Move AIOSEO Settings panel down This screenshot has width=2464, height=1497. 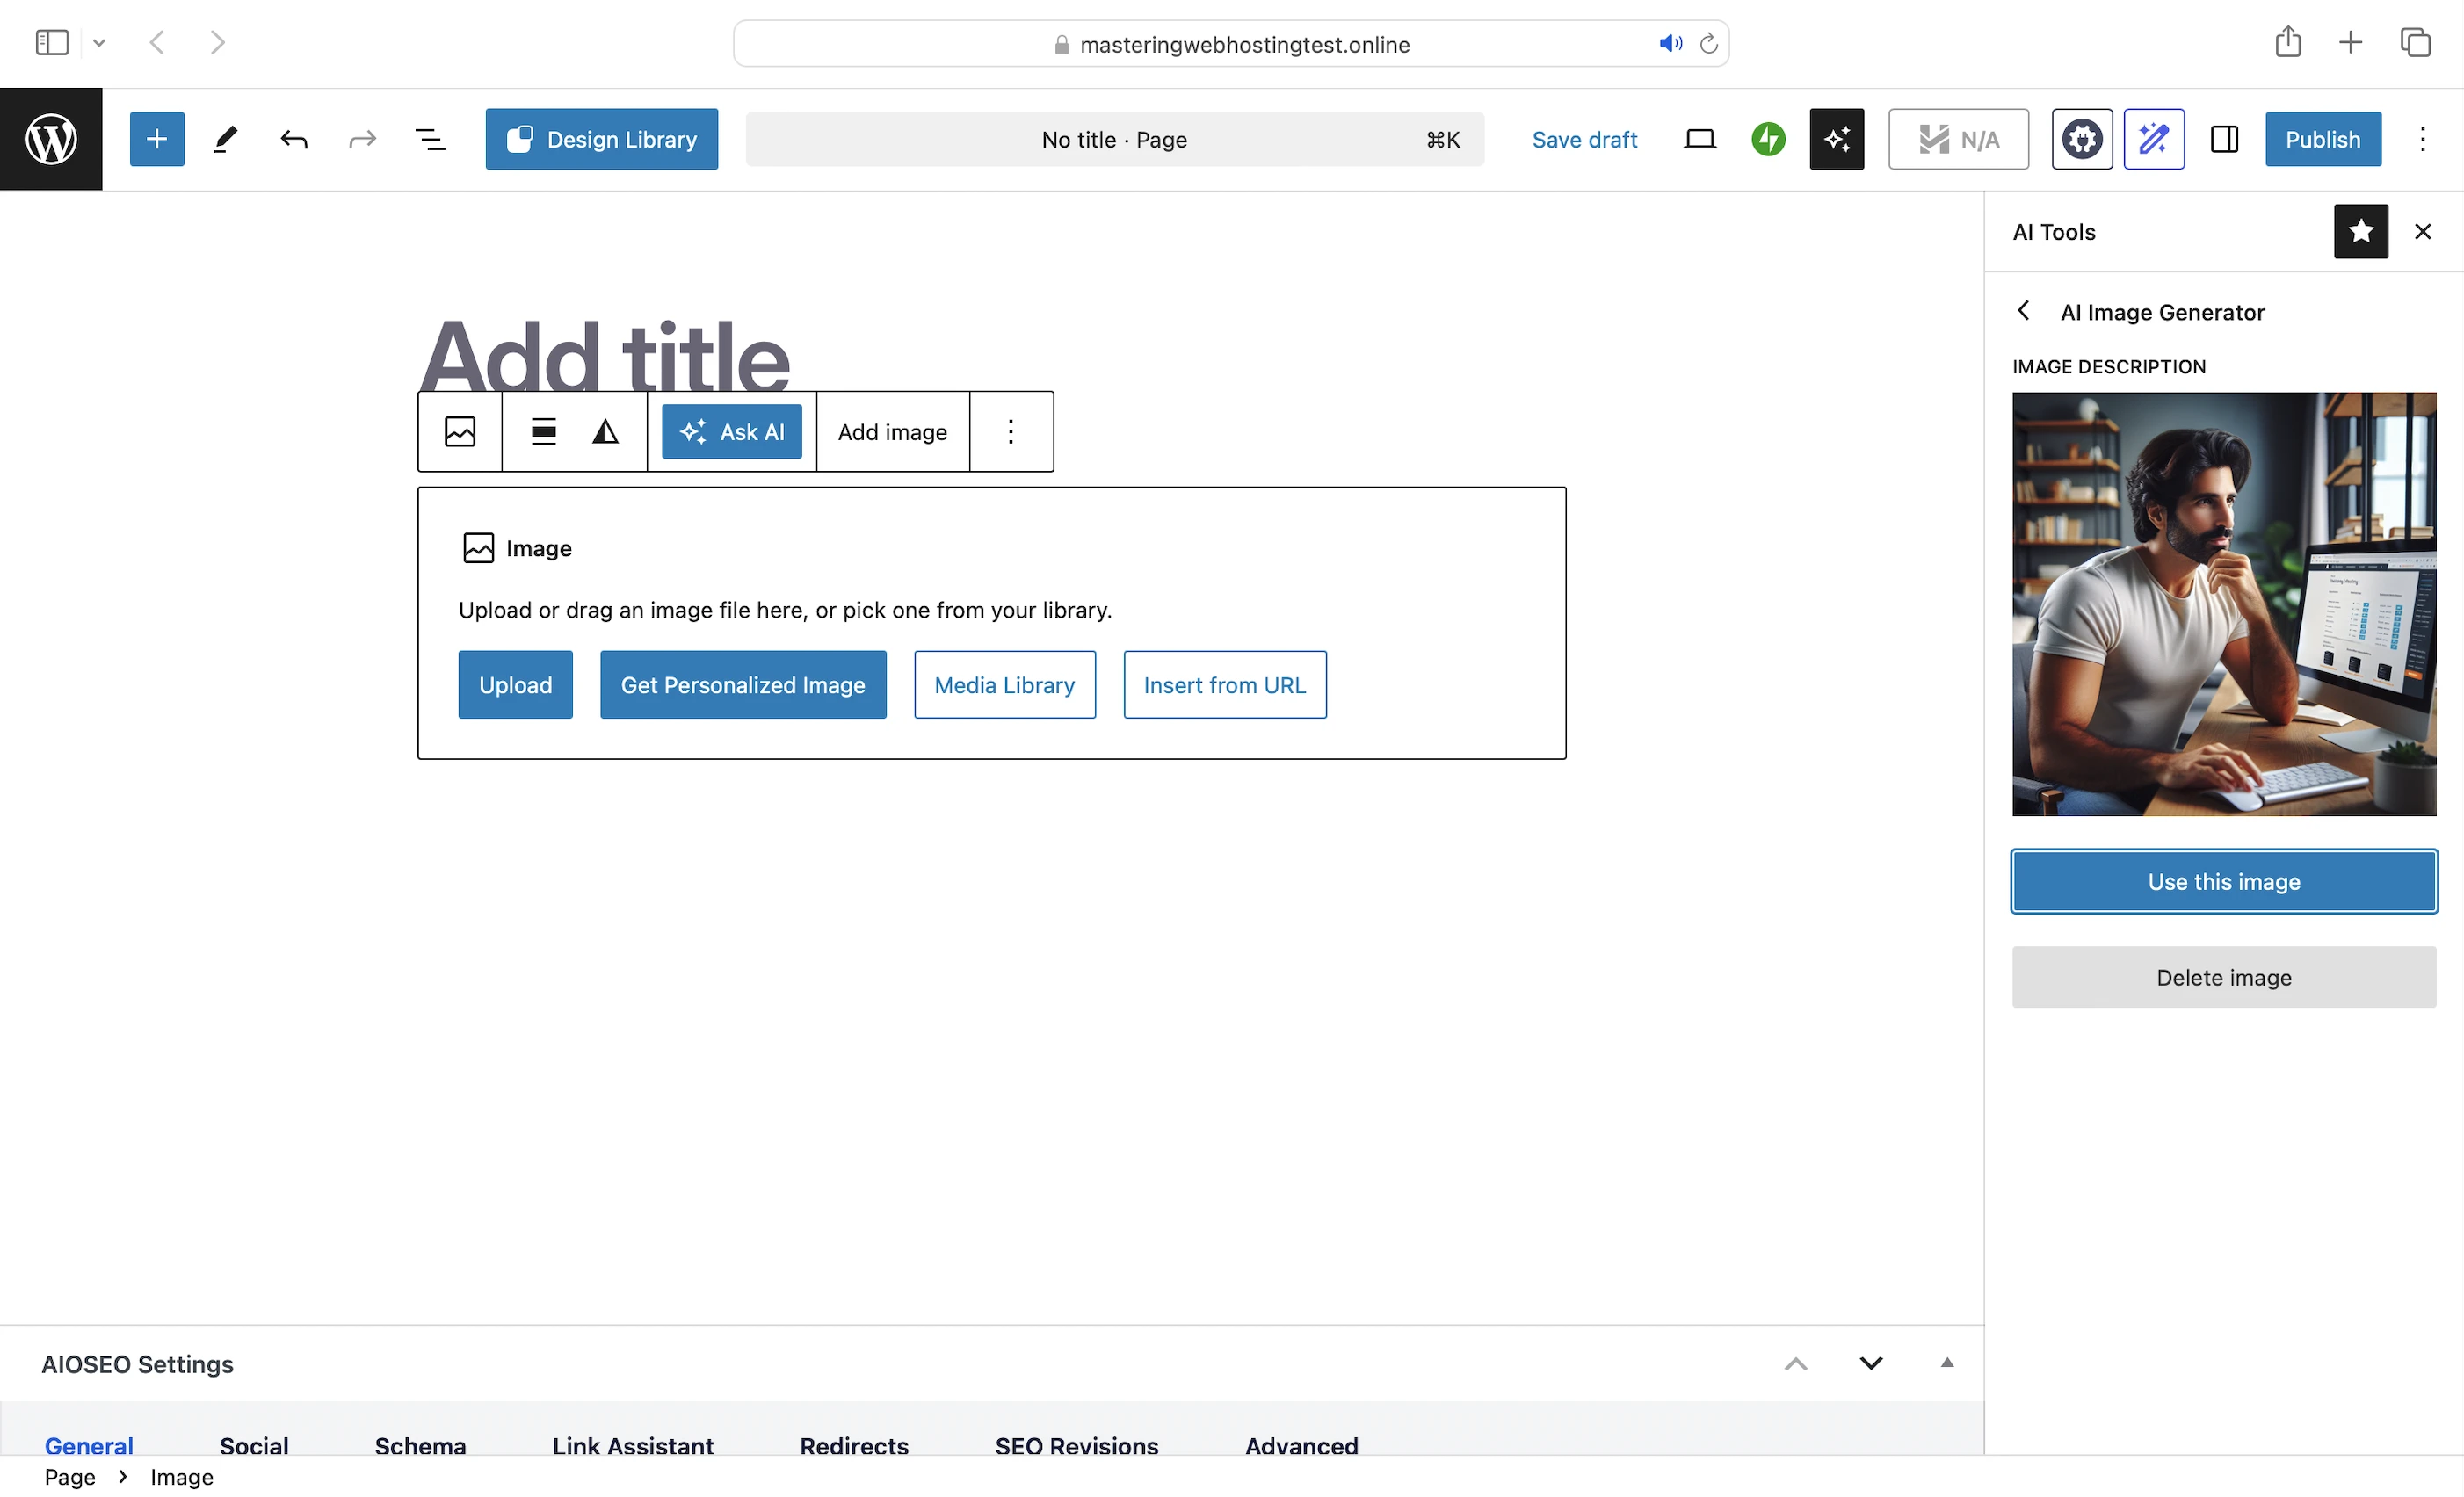pos(1870,1363)
